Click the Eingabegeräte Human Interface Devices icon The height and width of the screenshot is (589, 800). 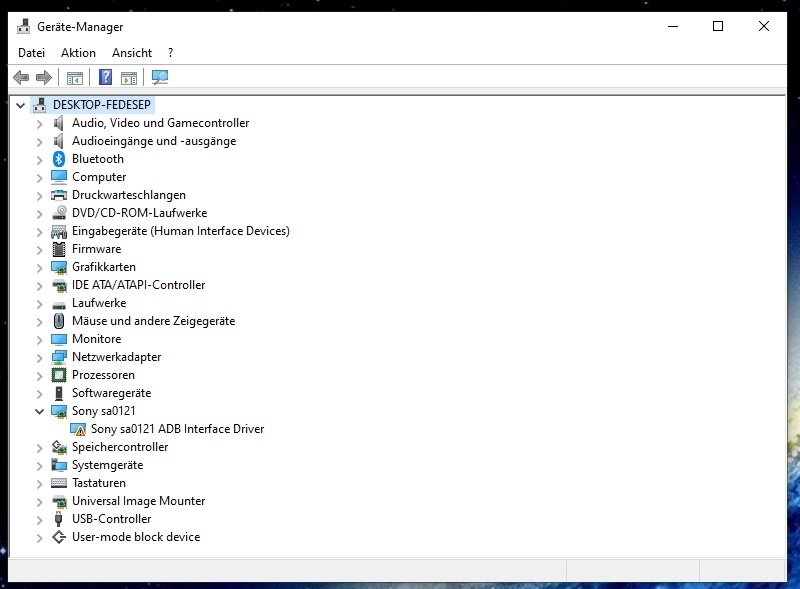(59, 231)
